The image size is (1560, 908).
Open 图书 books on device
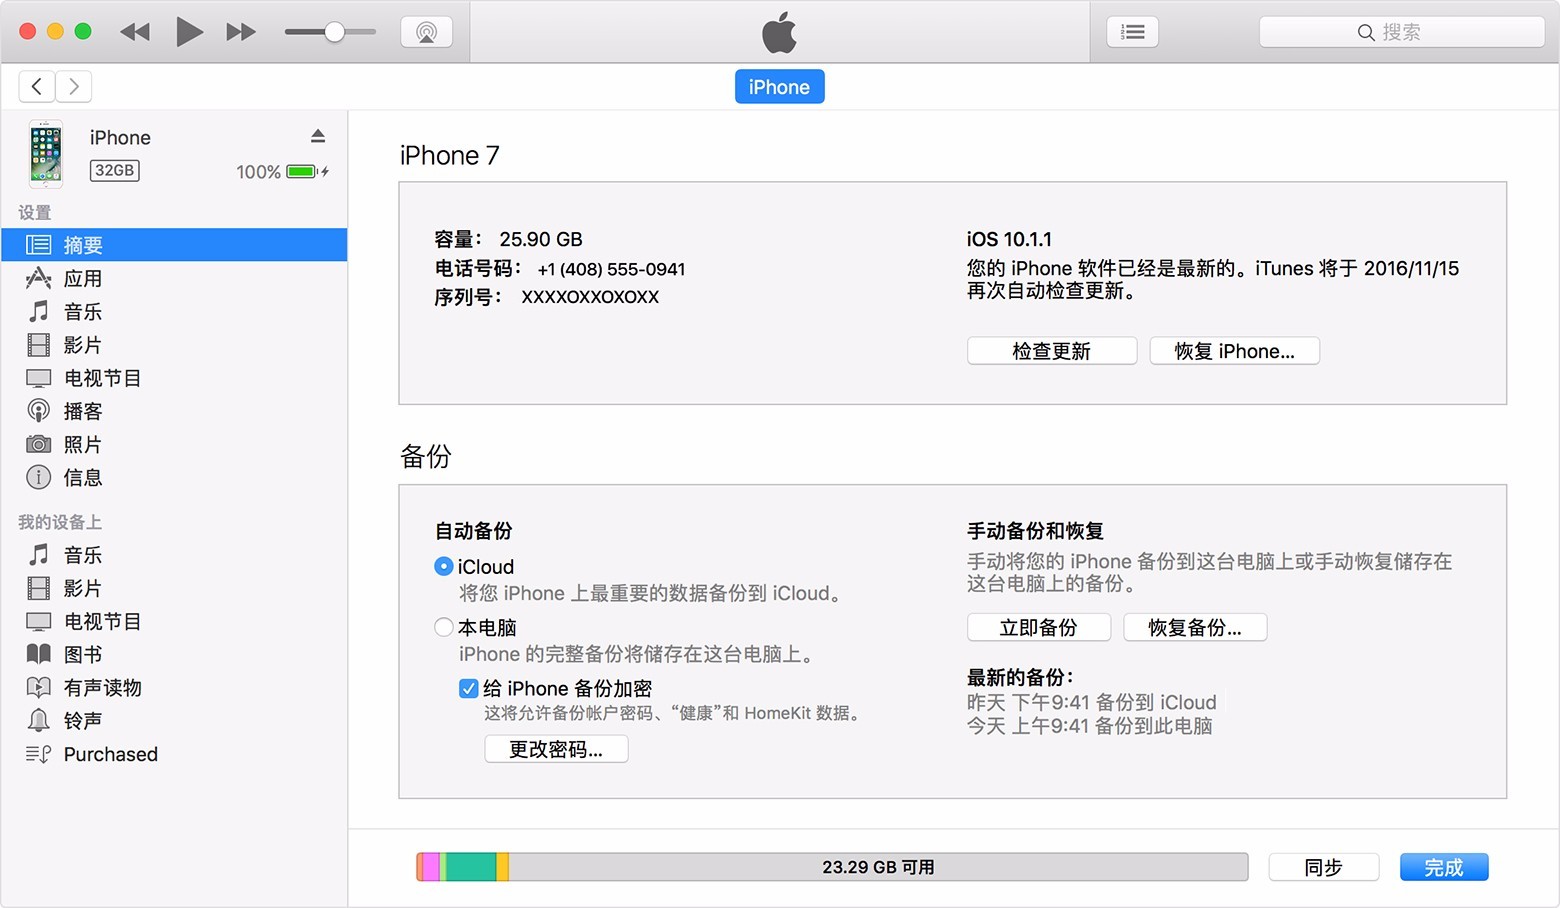click(174, 654)
